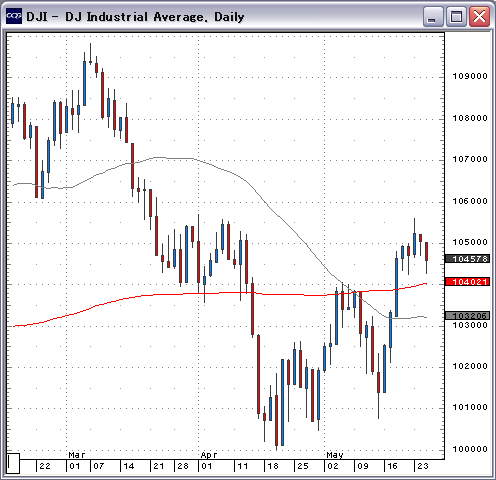Click the 100000 price scale label
Image resolution: width=496 pixels, height=480 pixels.
click(x=470, y=449)
